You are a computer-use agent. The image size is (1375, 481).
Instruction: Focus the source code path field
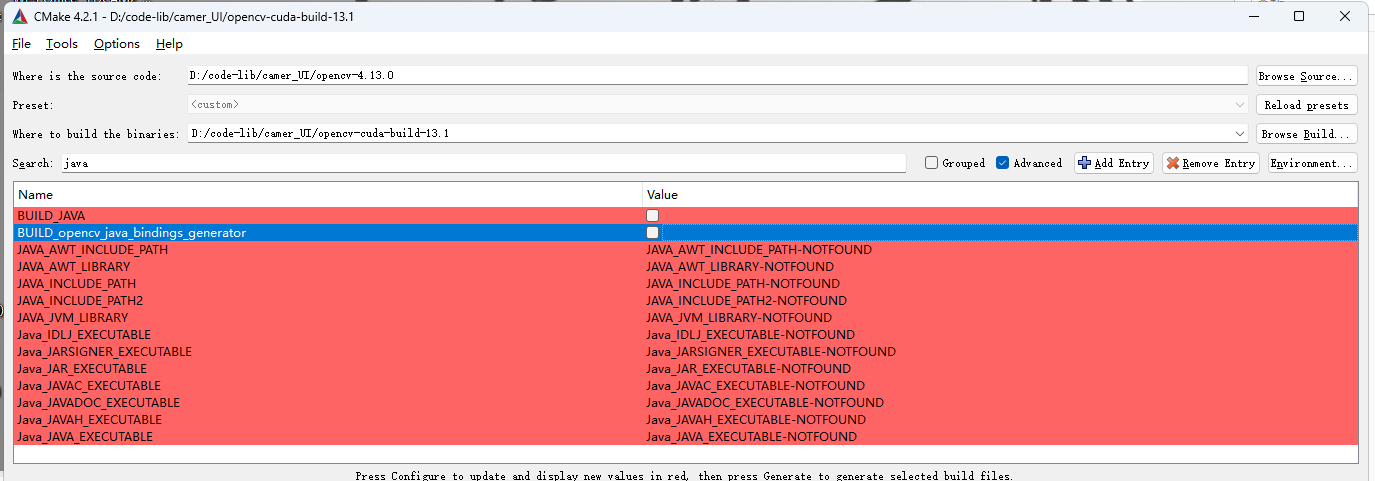pos(718,75)
